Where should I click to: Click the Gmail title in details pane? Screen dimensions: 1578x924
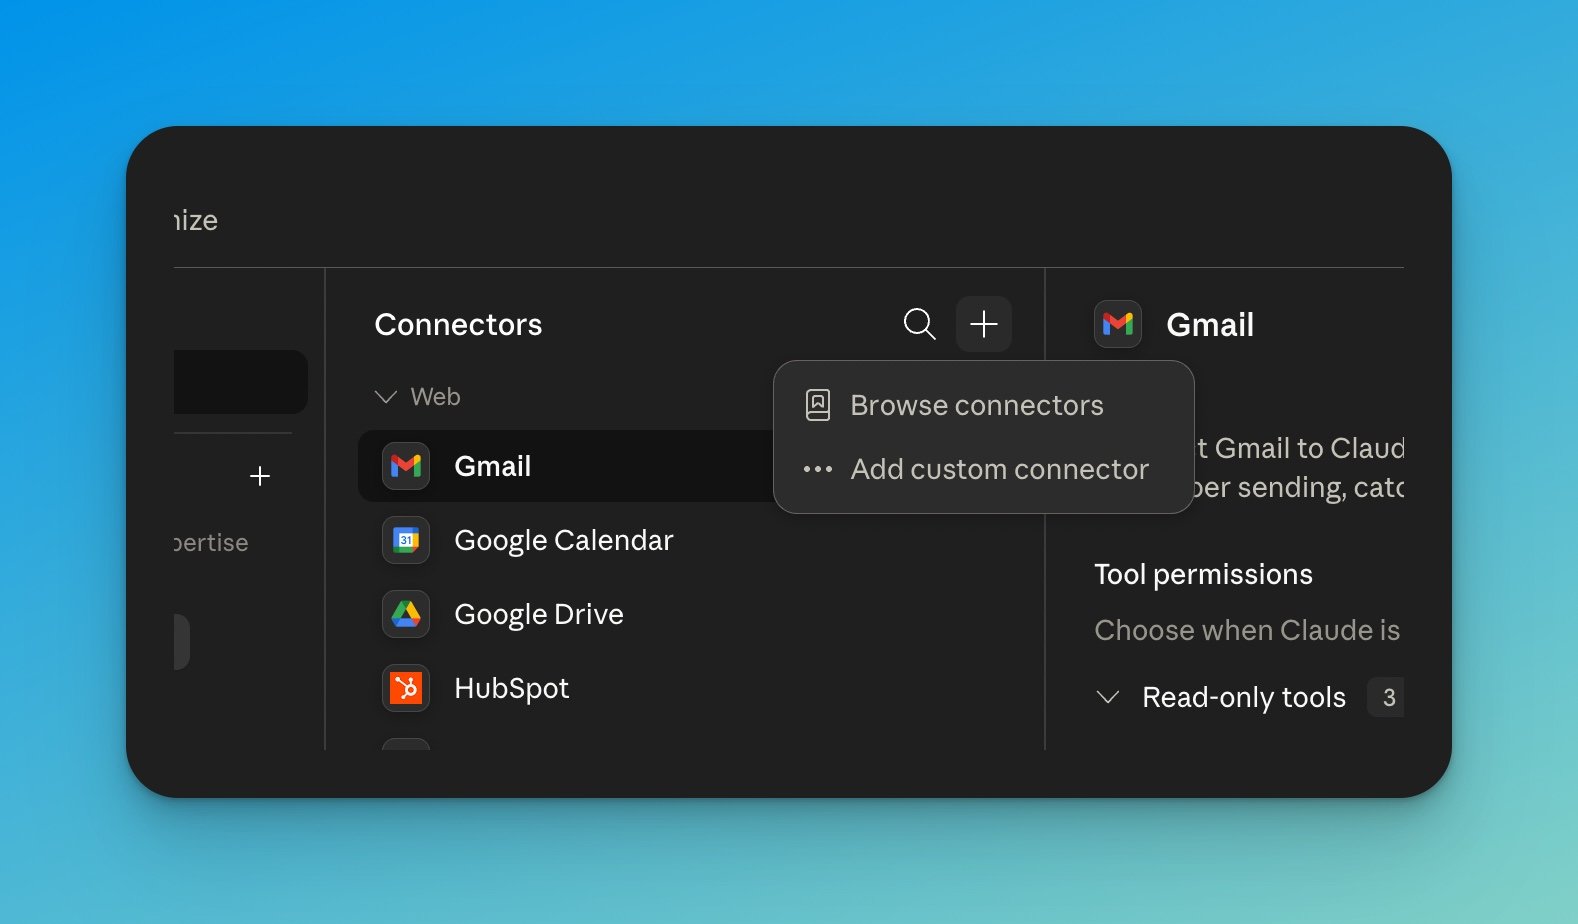click(x=1210, y=324)
